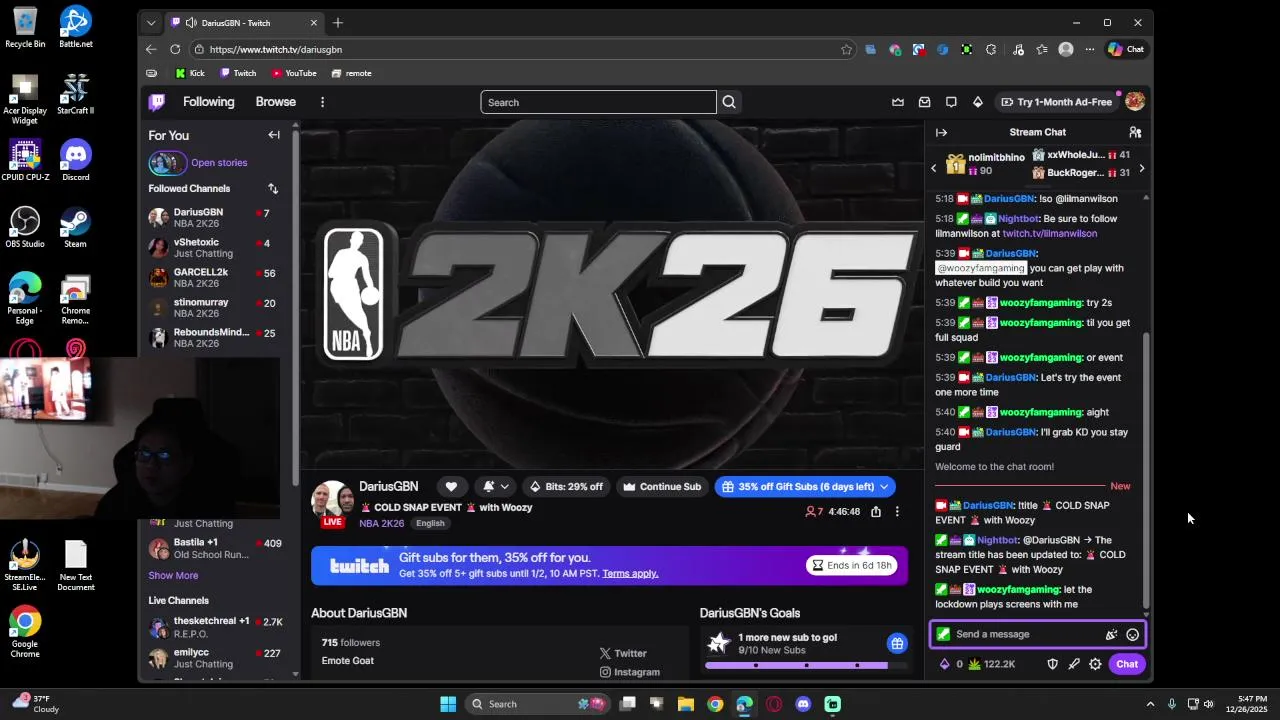Screen dimensions: 1280x720
Task: Click the Continue Sub button
Action: tap(662, 487)
